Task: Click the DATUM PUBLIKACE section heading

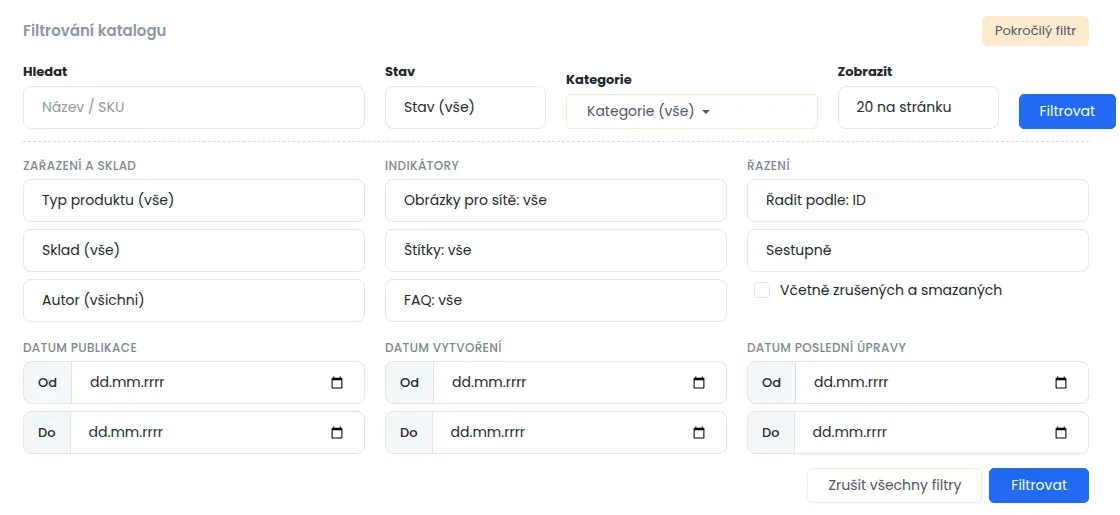Action: pos(80,348)
